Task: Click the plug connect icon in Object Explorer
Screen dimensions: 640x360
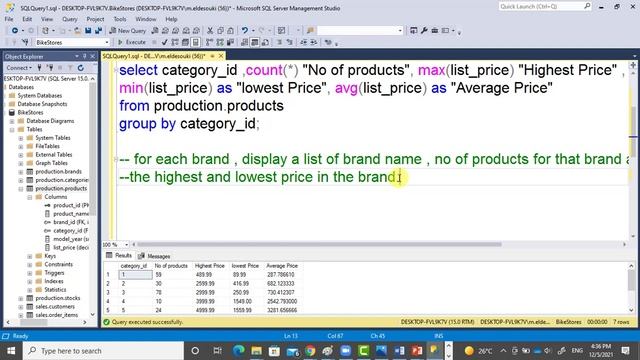Action: tap(39, 68)
